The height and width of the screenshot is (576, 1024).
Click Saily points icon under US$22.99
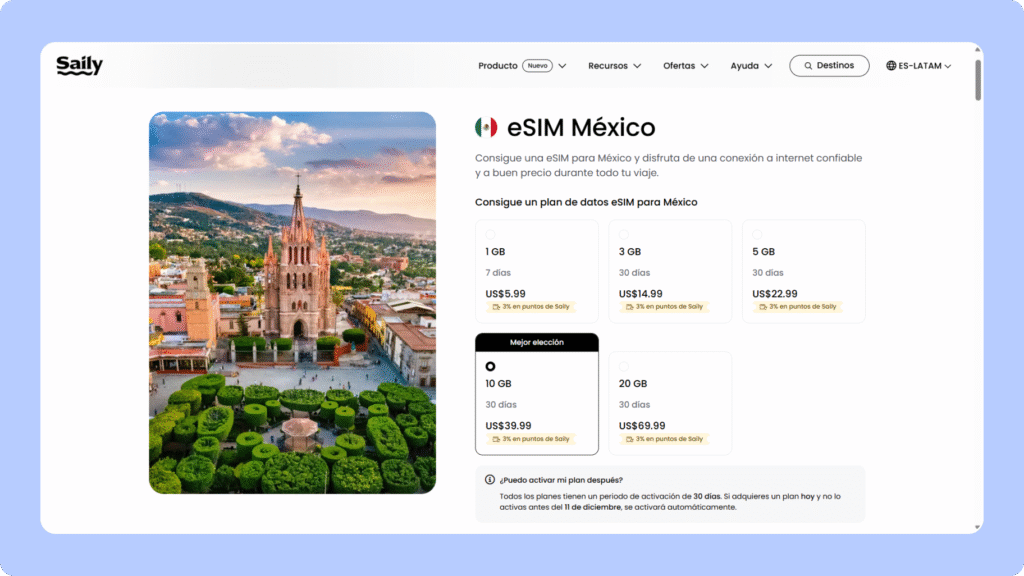tap(762, 307)
